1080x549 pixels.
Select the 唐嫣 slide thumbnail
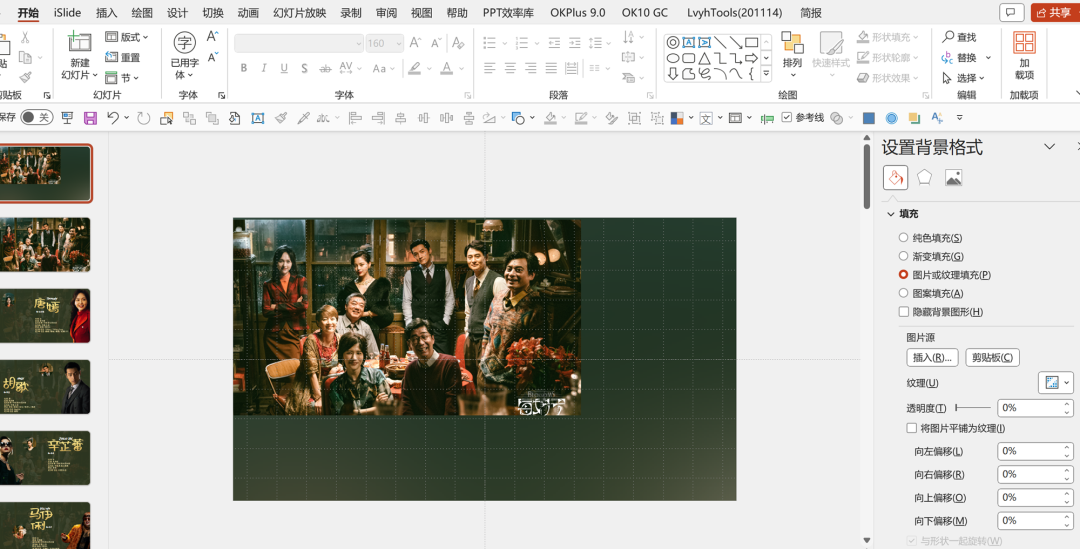pos(45,315)
